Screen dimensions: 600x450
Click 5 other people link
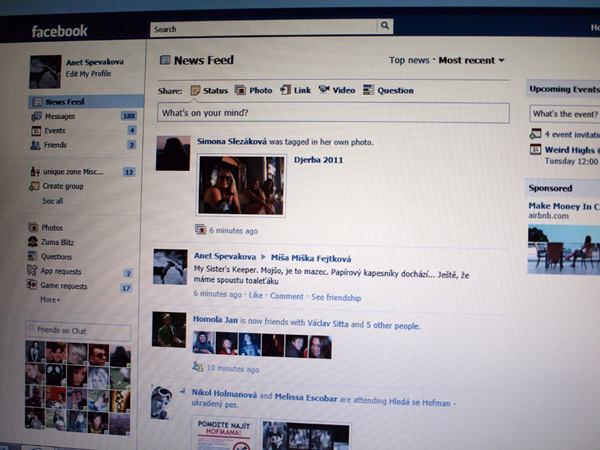pyautogui.click(x=393, y=325)
